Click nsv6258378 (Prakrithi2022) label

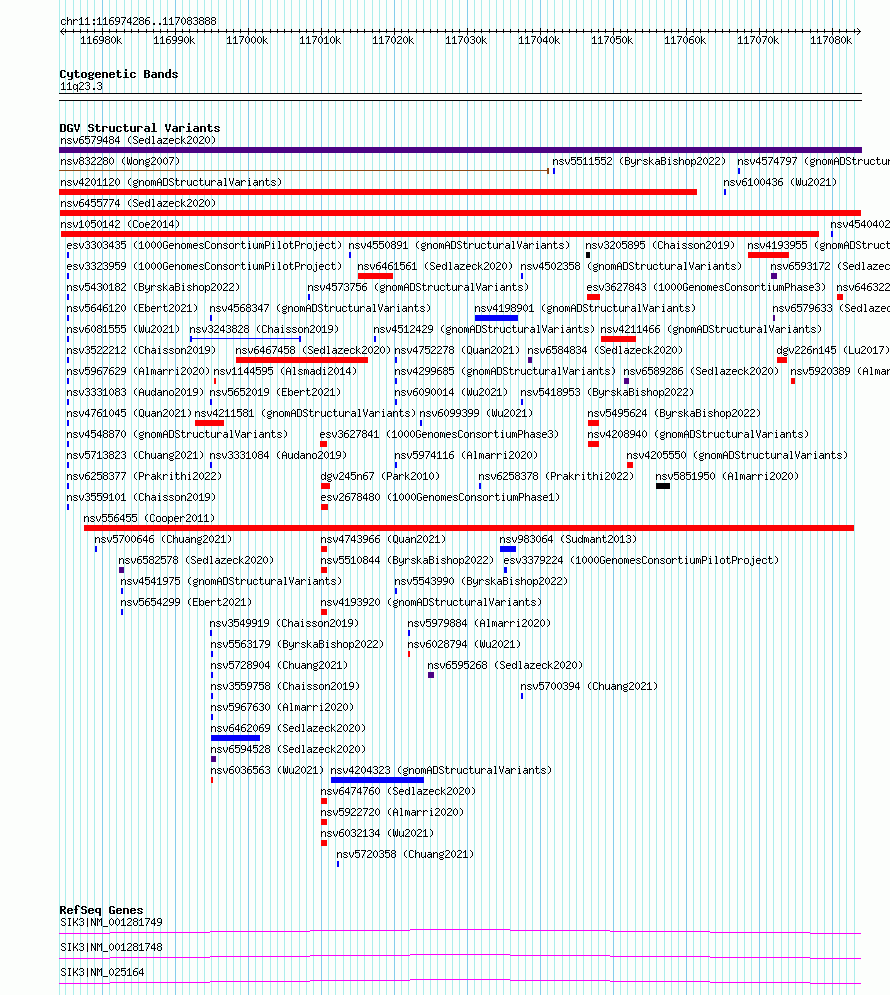(556, 477)
